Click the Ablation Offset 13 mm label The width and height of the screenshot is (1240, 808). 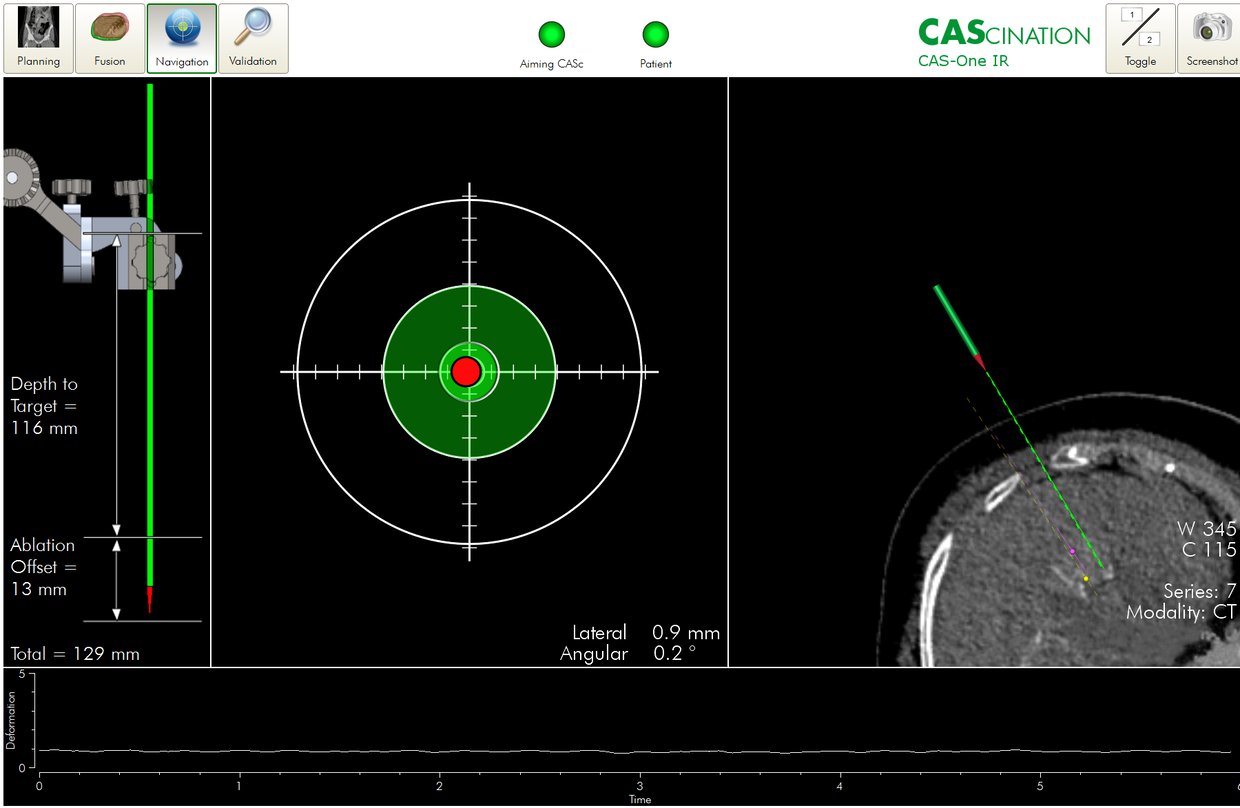pos(43,567)
